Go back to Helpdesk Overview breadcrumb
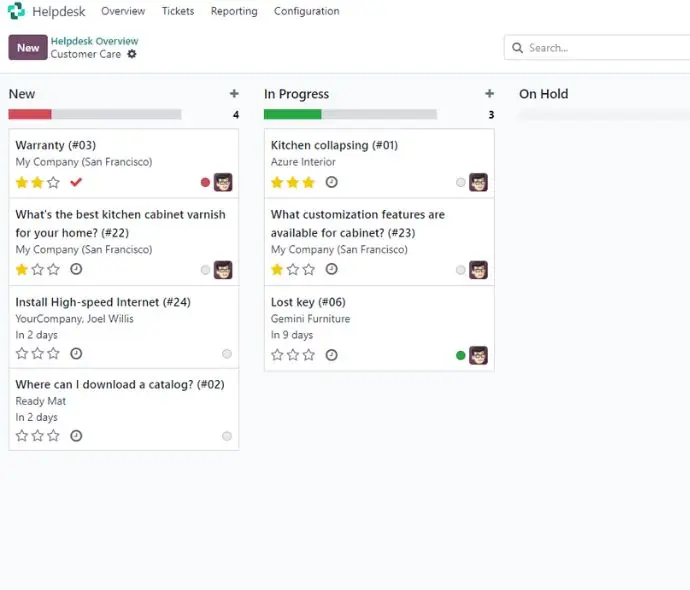The width and height of the screenshot is (690, 590). point(95,41)
